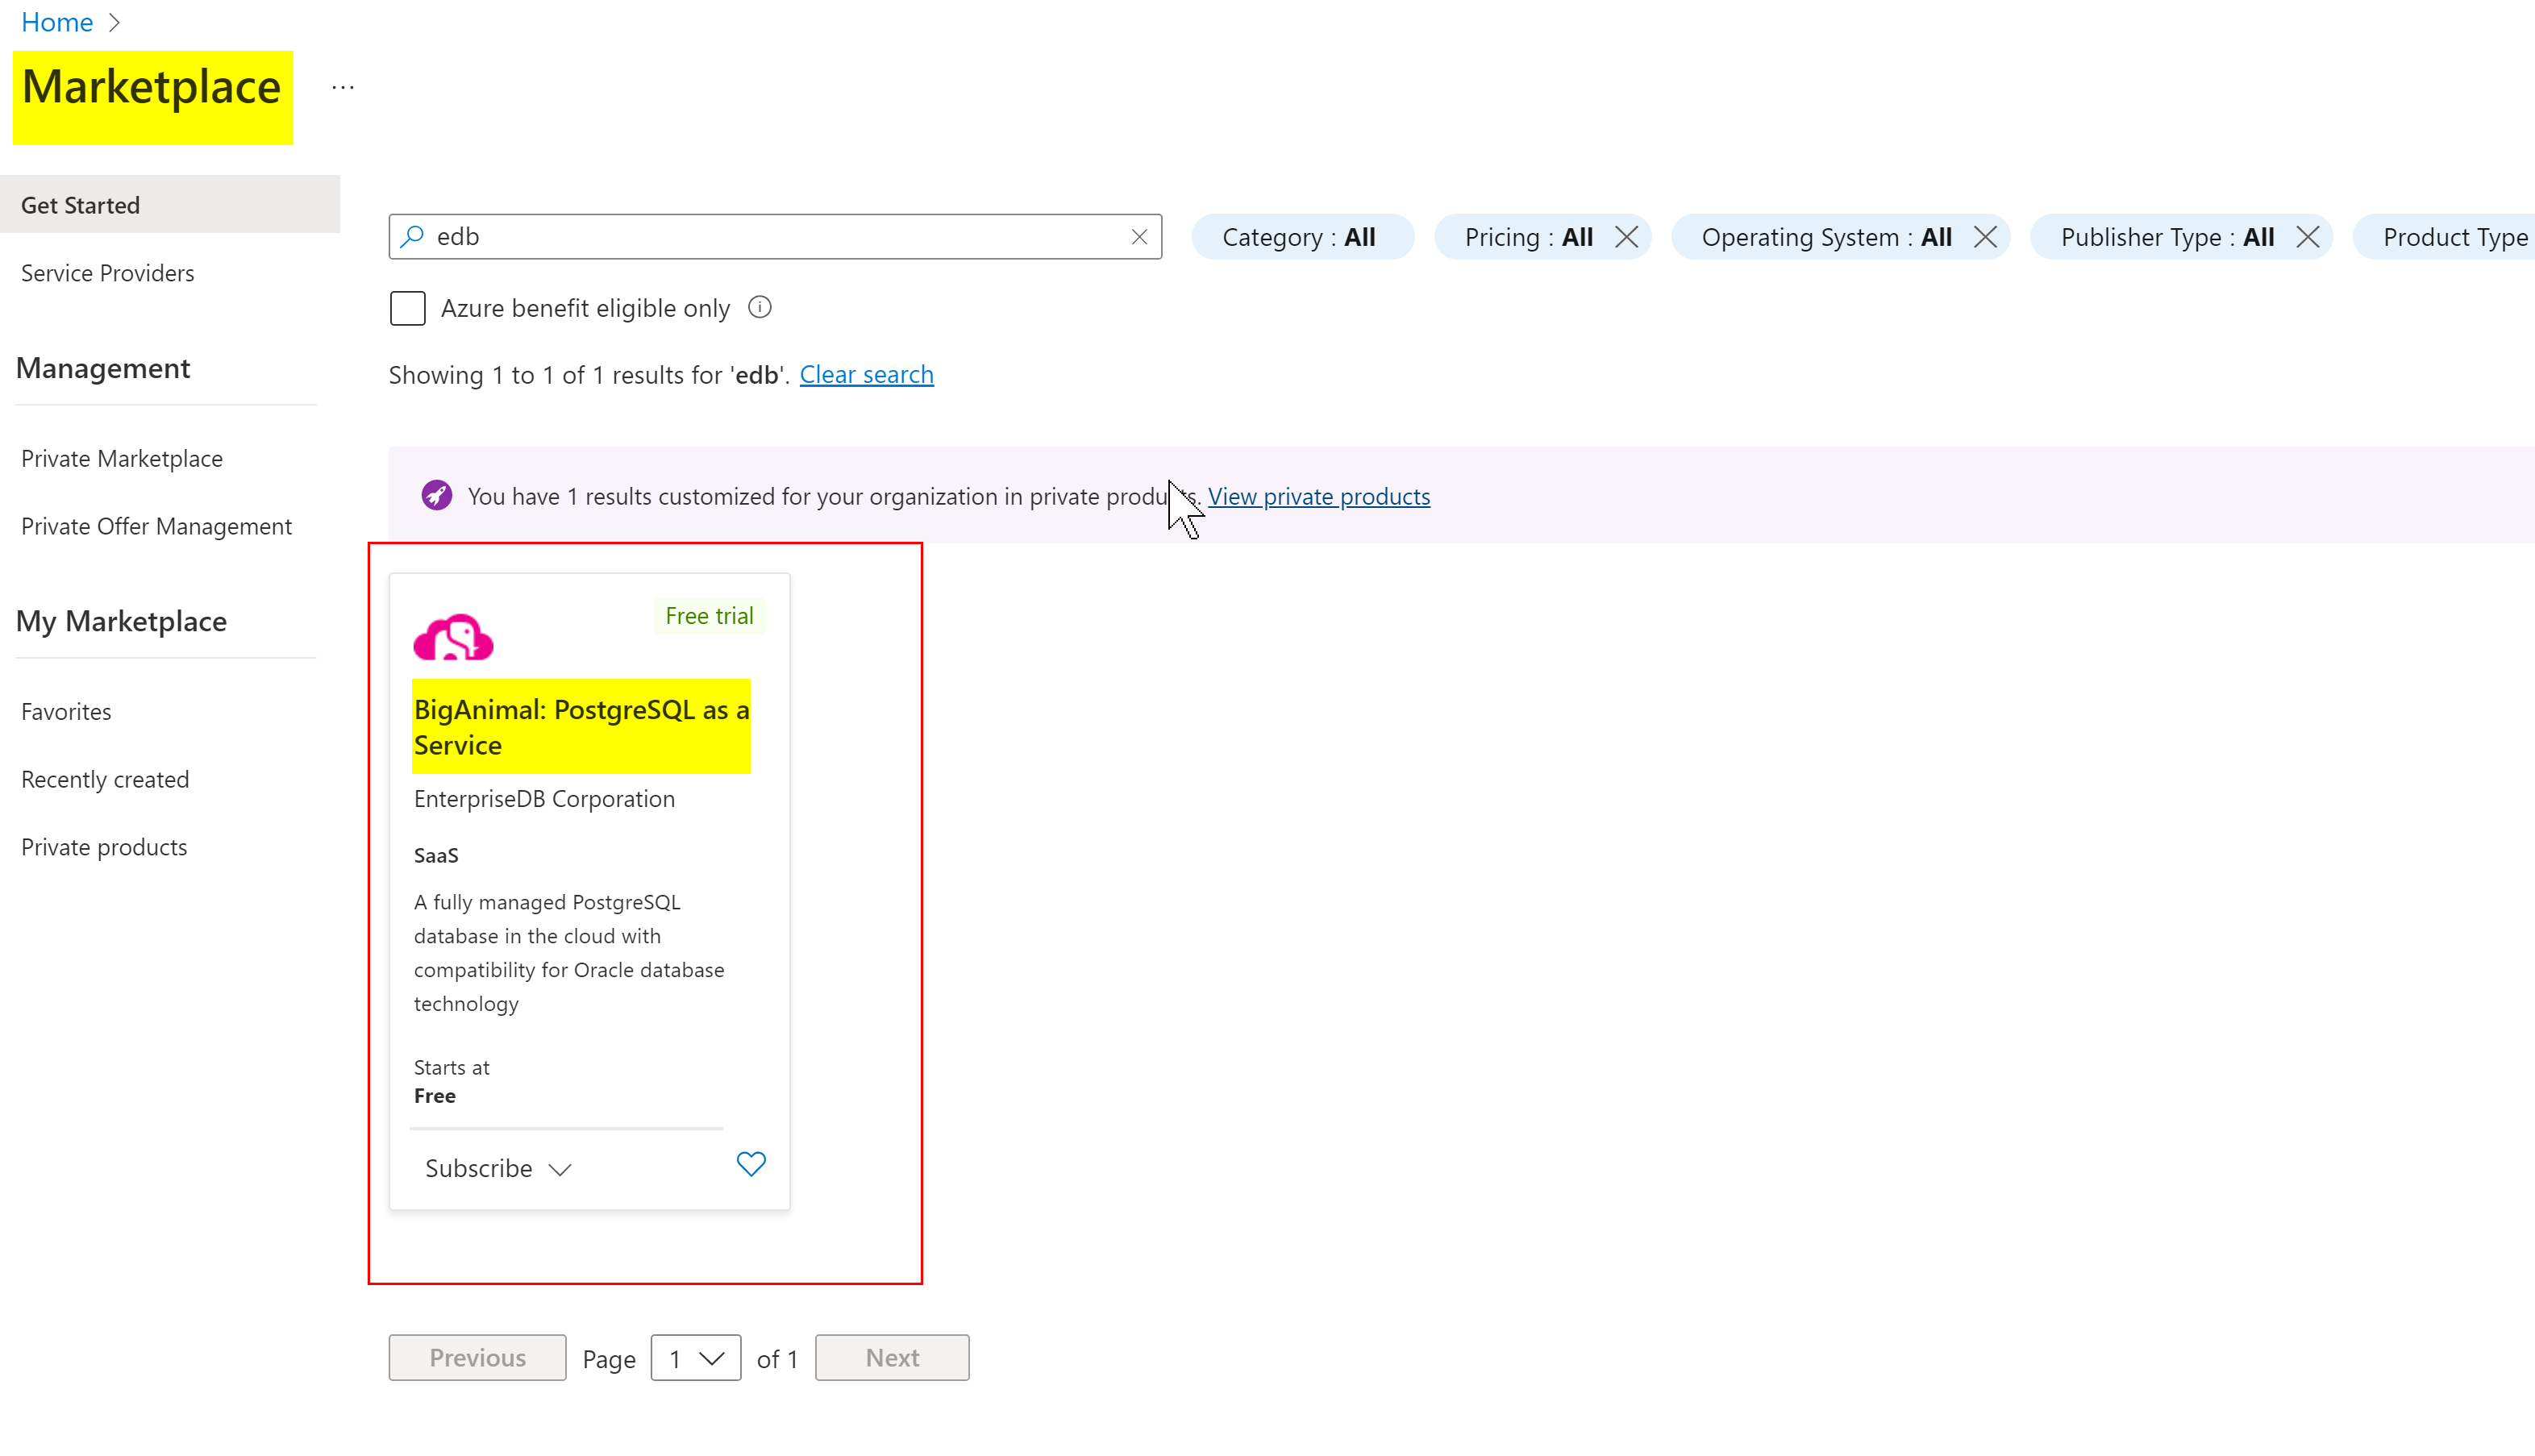This screenshot has height=1456, width=2535.
Task: Click the Azure benefit info icon
Action: tap(760, 307)
